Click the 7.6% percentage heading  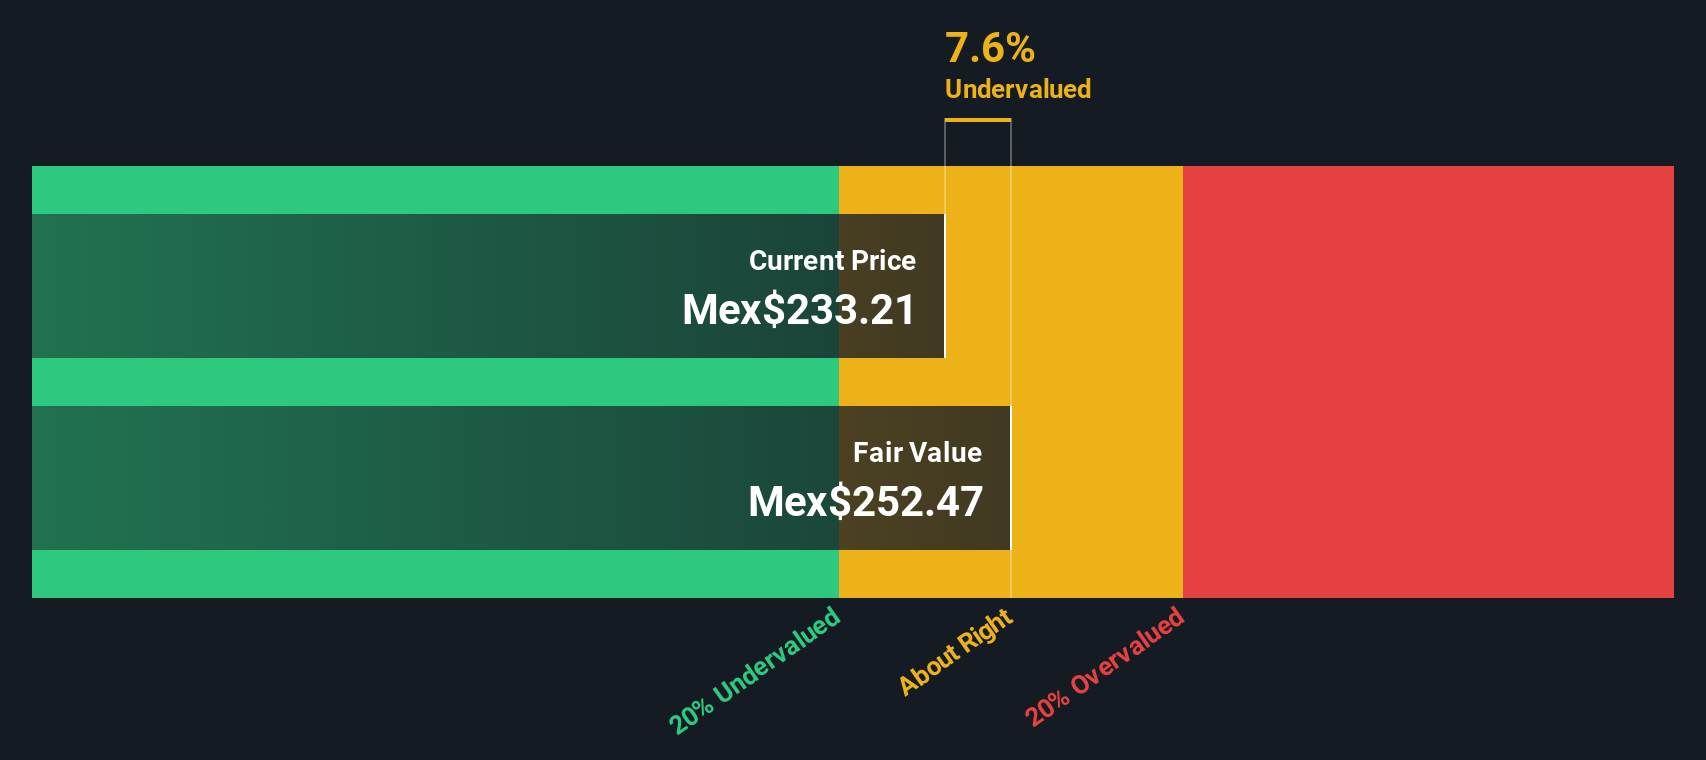coord(989,48)
